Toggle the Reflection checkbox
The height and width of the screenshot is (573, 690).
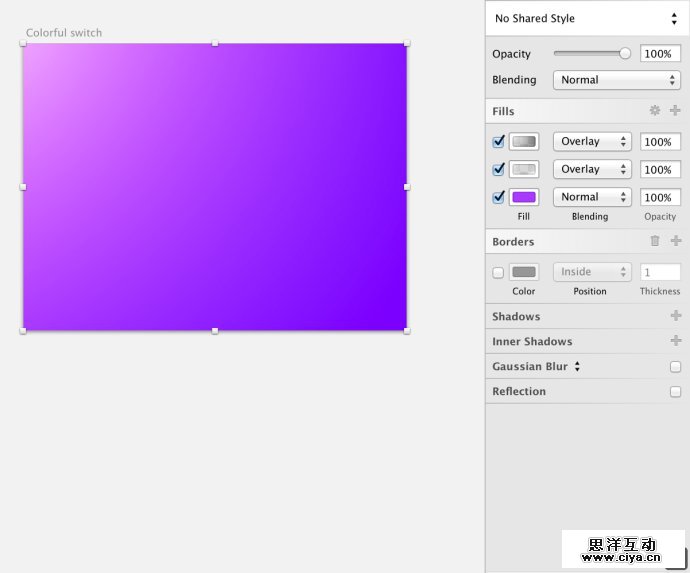coord(675,392)
